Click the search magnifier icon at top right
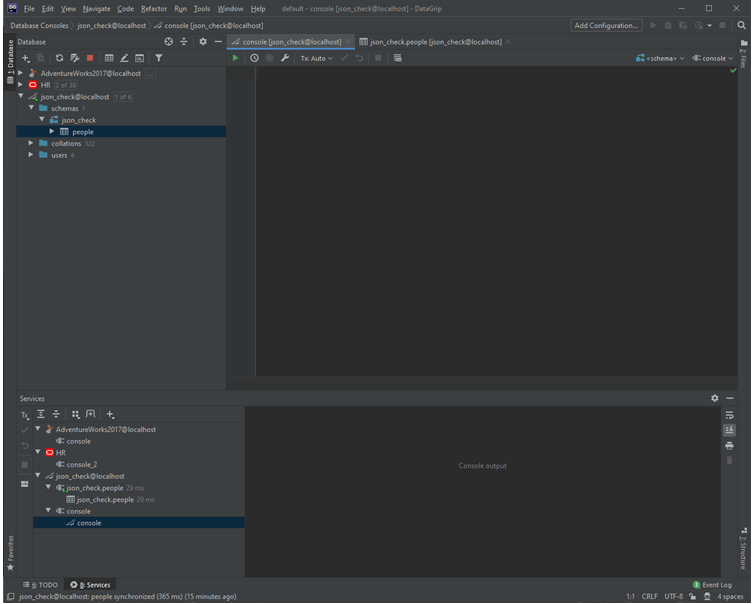This screenshot has height=604, width=755. click(742, 25)
